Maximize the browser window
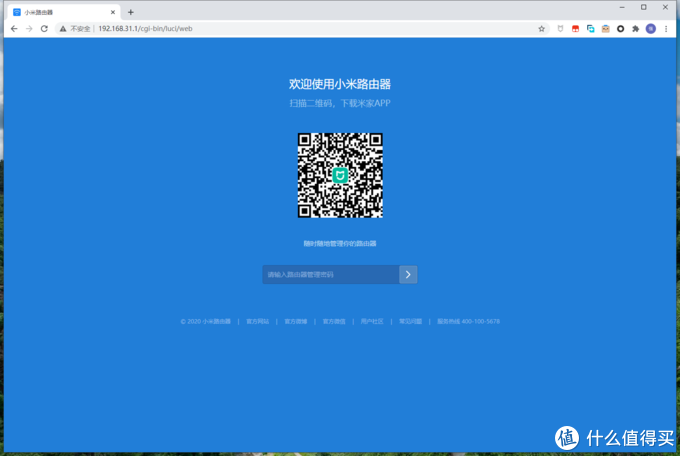 644,7
